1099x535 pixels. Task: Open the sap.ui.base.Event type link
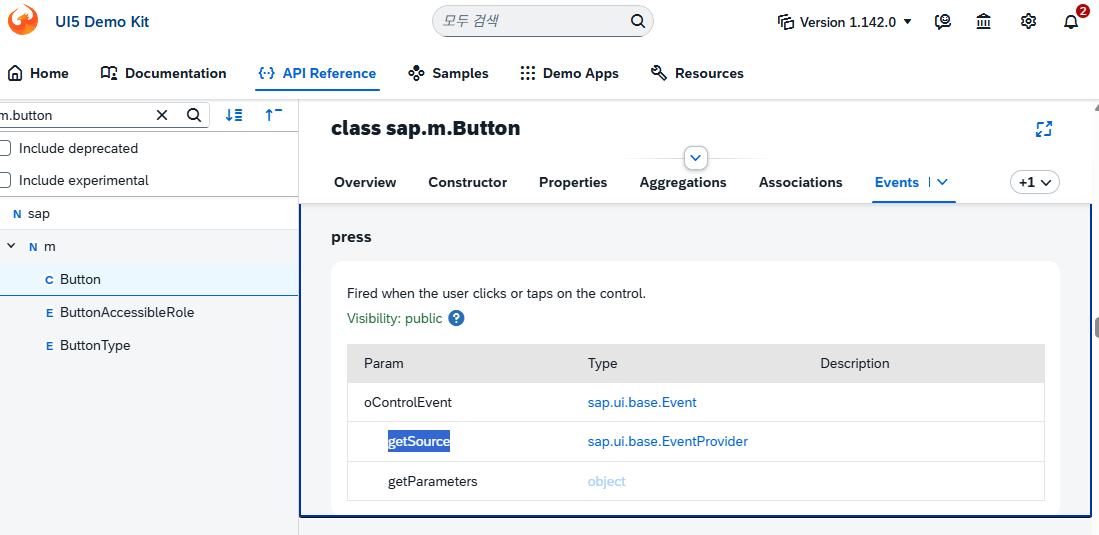click(642, 402)
